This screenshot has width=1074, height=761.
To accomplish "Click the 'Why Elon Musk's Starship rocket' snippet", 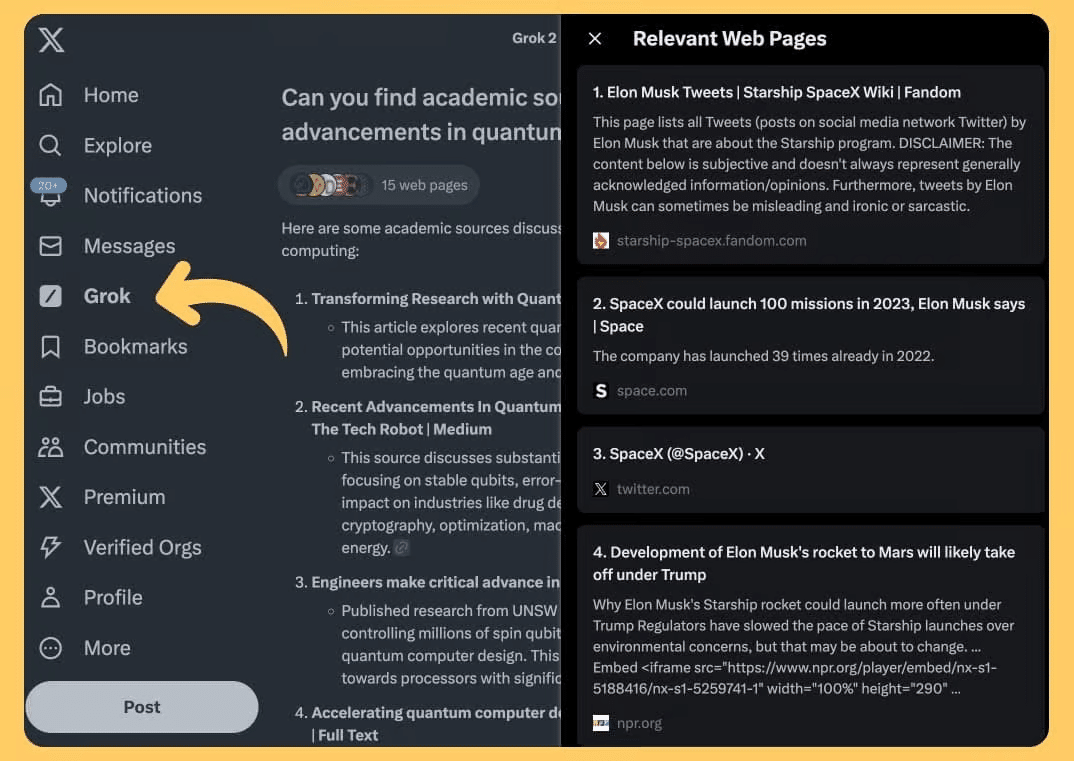I will coord(803,647).
